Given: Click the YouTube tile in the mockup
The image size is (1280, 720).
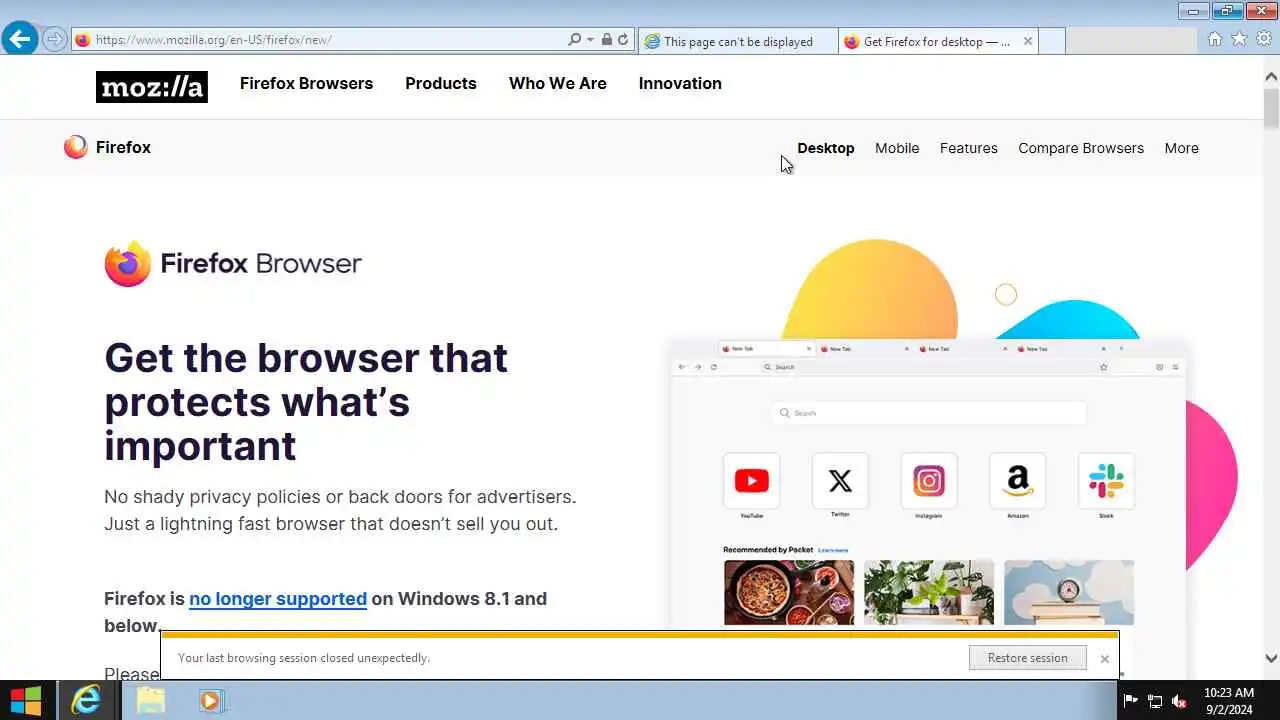Looking at the screenshot, I should coord(751,481).
